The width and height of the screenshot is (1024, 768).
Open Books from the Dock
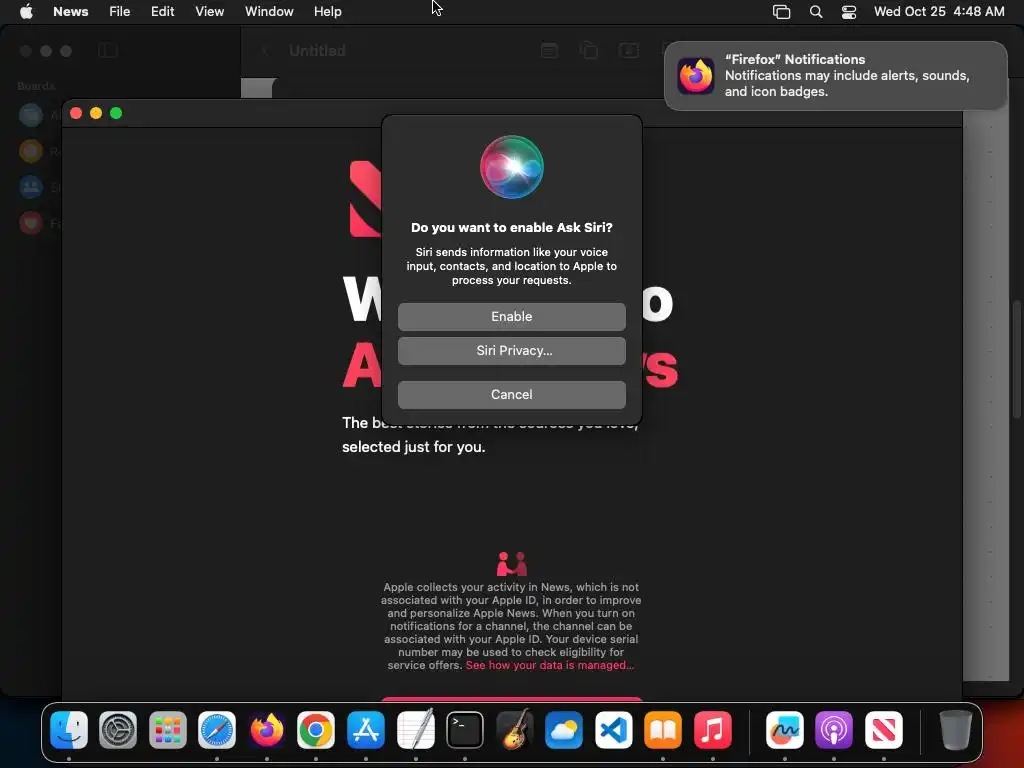coord(663,729)
